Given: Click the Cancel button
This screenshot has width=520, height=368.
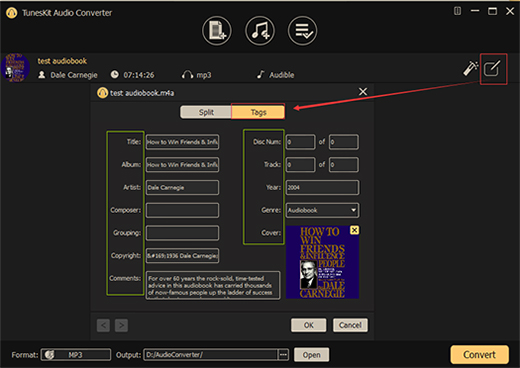Looking at the screenshot, I should pyautogui.click(x=350, y=325).
